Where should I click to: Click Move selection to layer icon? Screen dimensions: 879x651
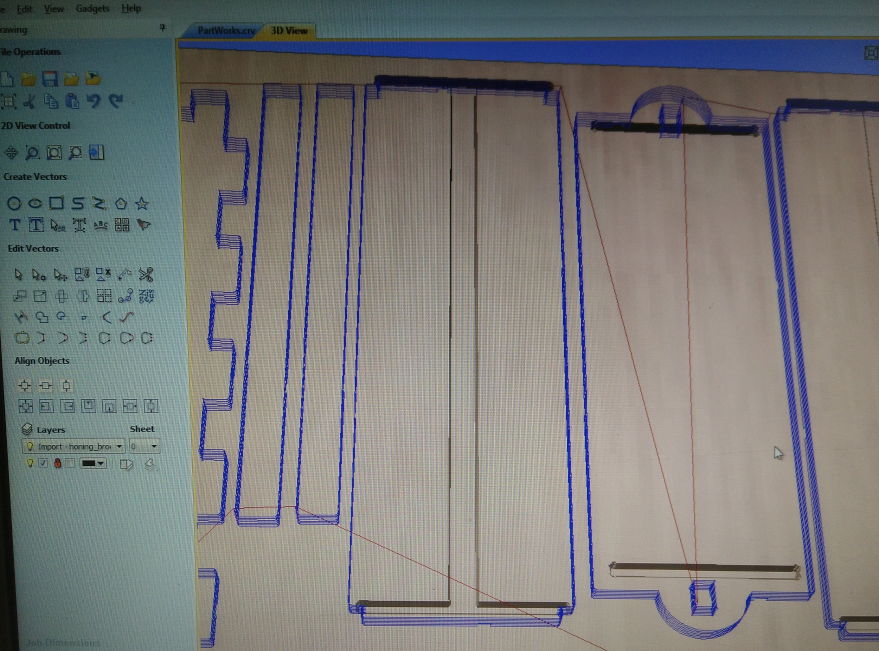[x=127, y=464]
